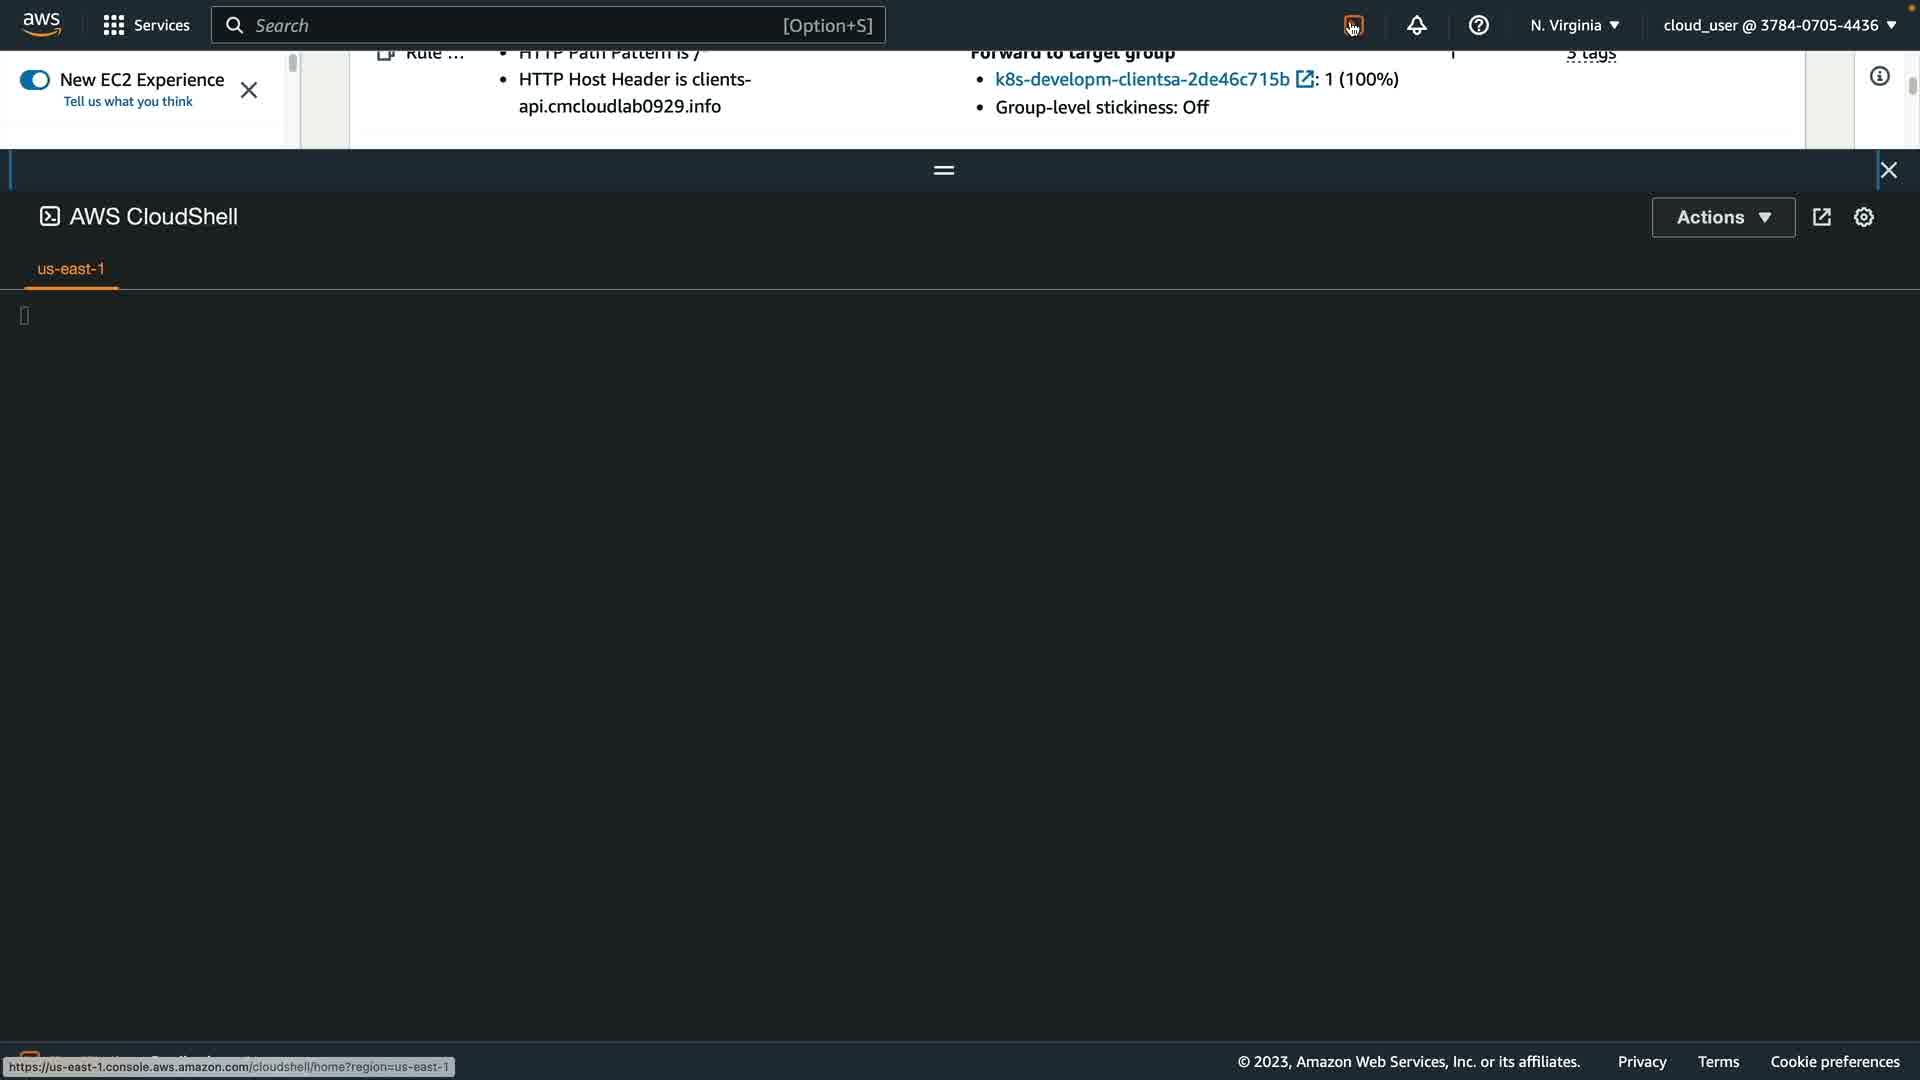
Task: Toggle the New EC2 Experience switch
Action: (35, 80)
